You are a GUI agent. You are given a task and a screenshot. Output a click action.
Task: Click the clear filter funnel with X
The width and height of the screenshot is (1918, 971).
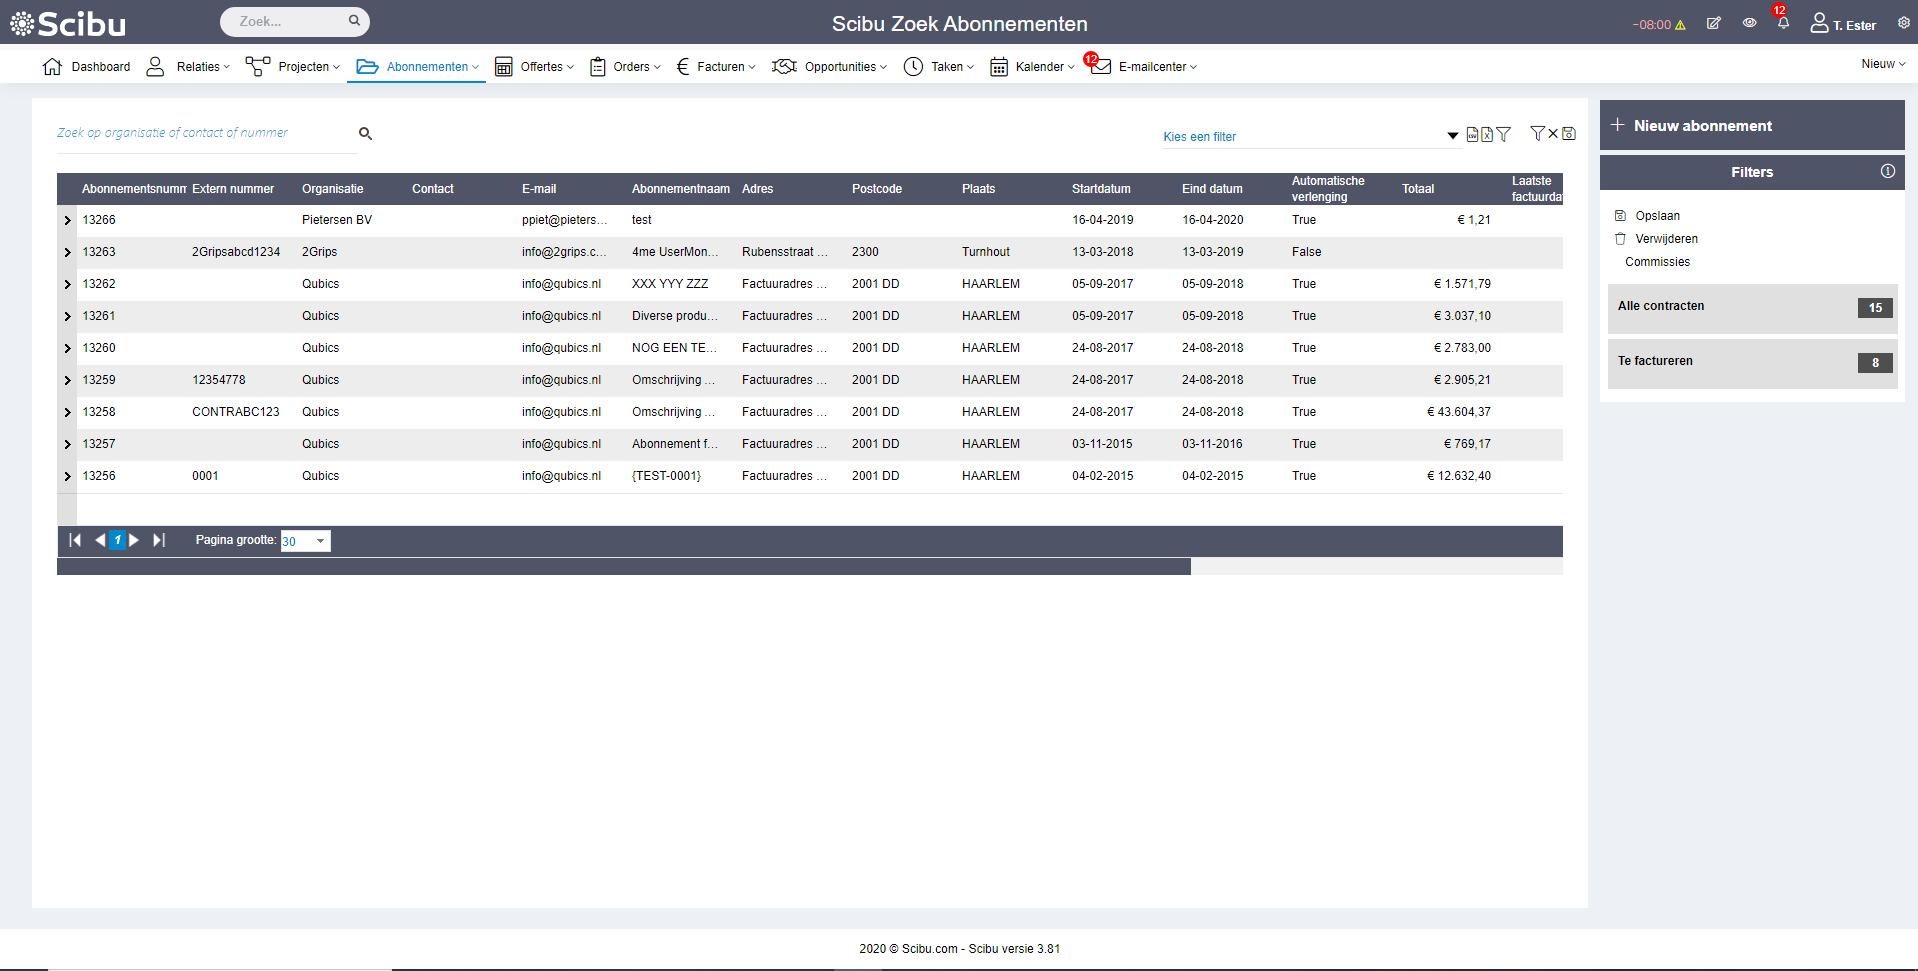[x=1544, y=133]
